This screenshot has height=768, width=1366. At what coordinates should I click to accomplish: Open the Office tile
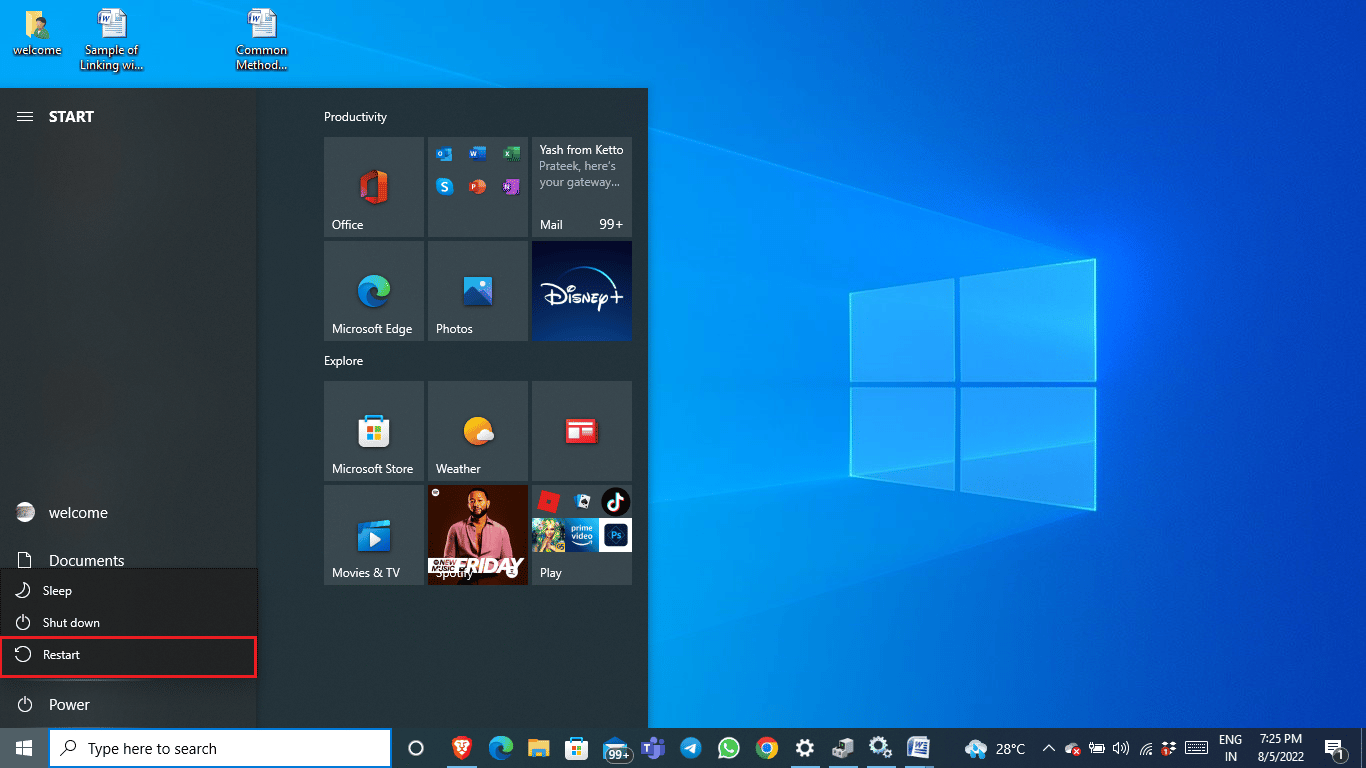(x=374, y=187)
